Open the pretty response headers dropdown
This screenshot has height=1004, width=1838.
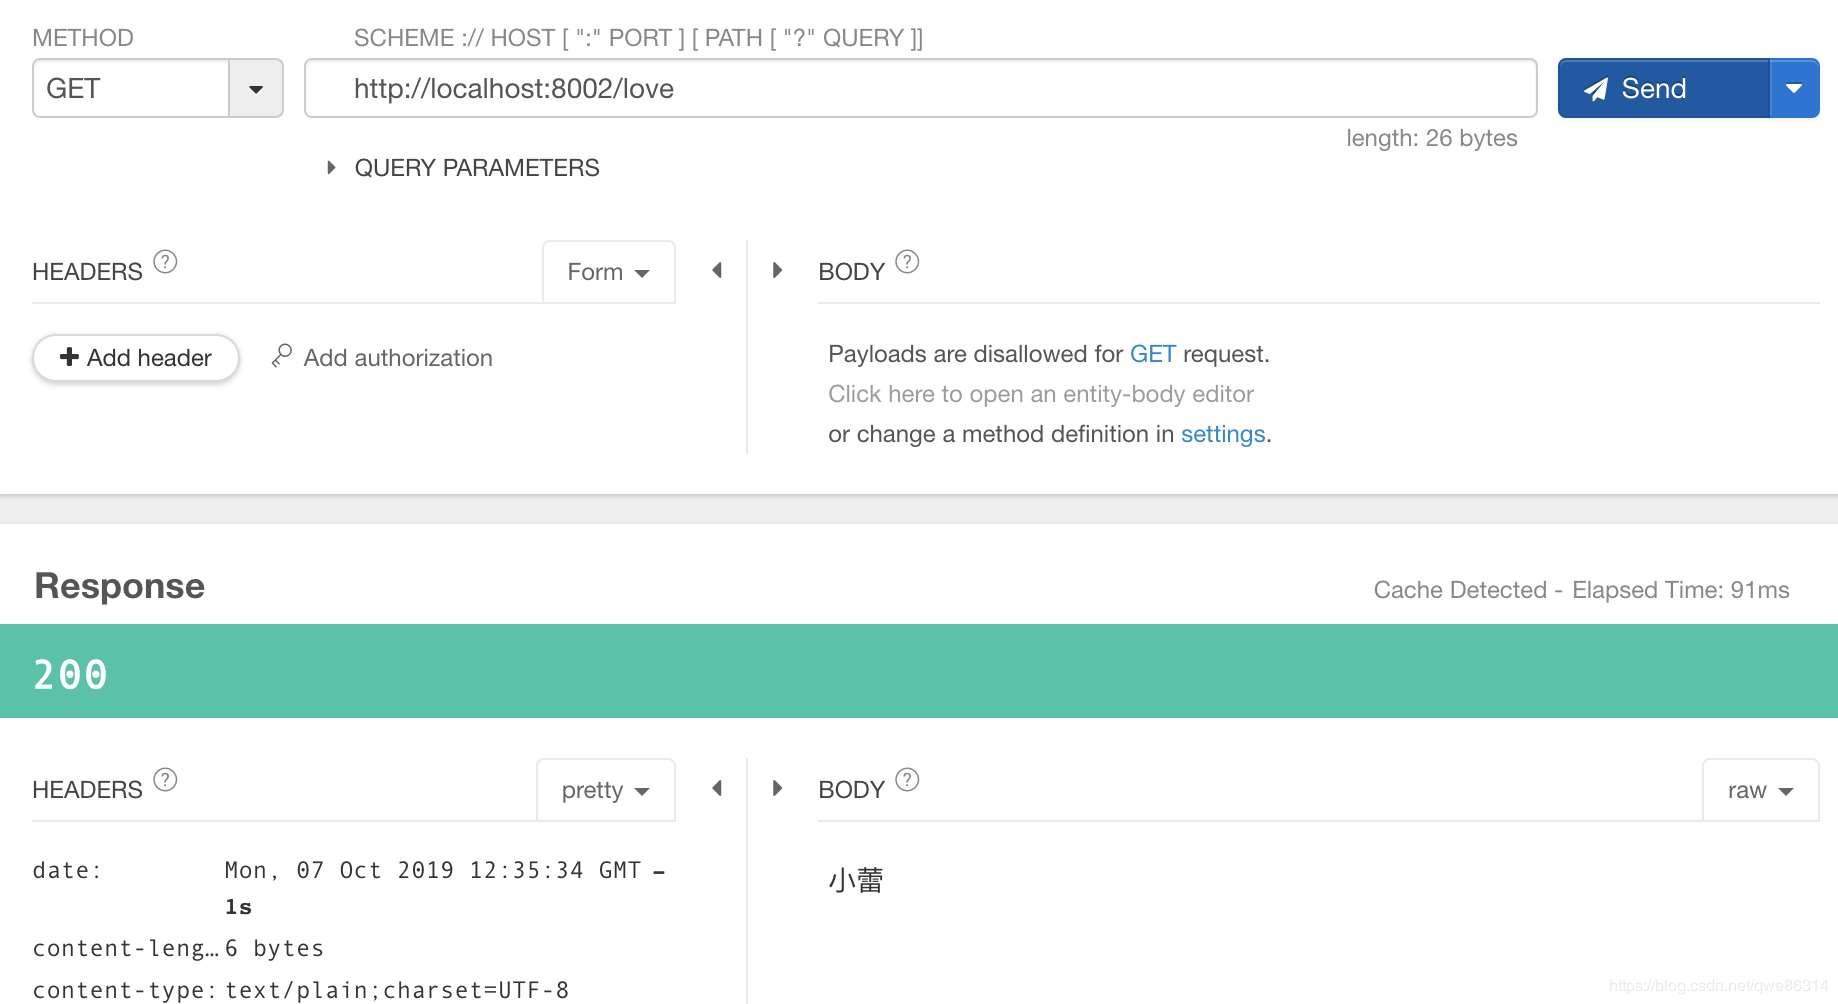pyautogui.click(x=605, y=790)
